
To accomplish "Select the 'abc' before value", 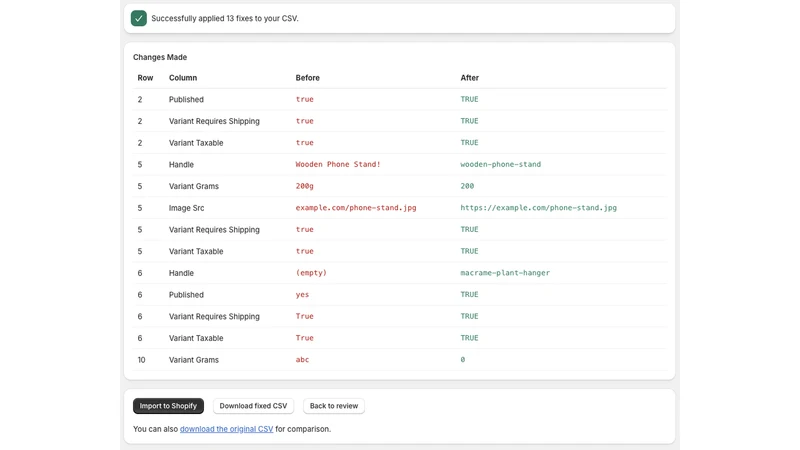I will pyautogui.click(x=303, y=360).
